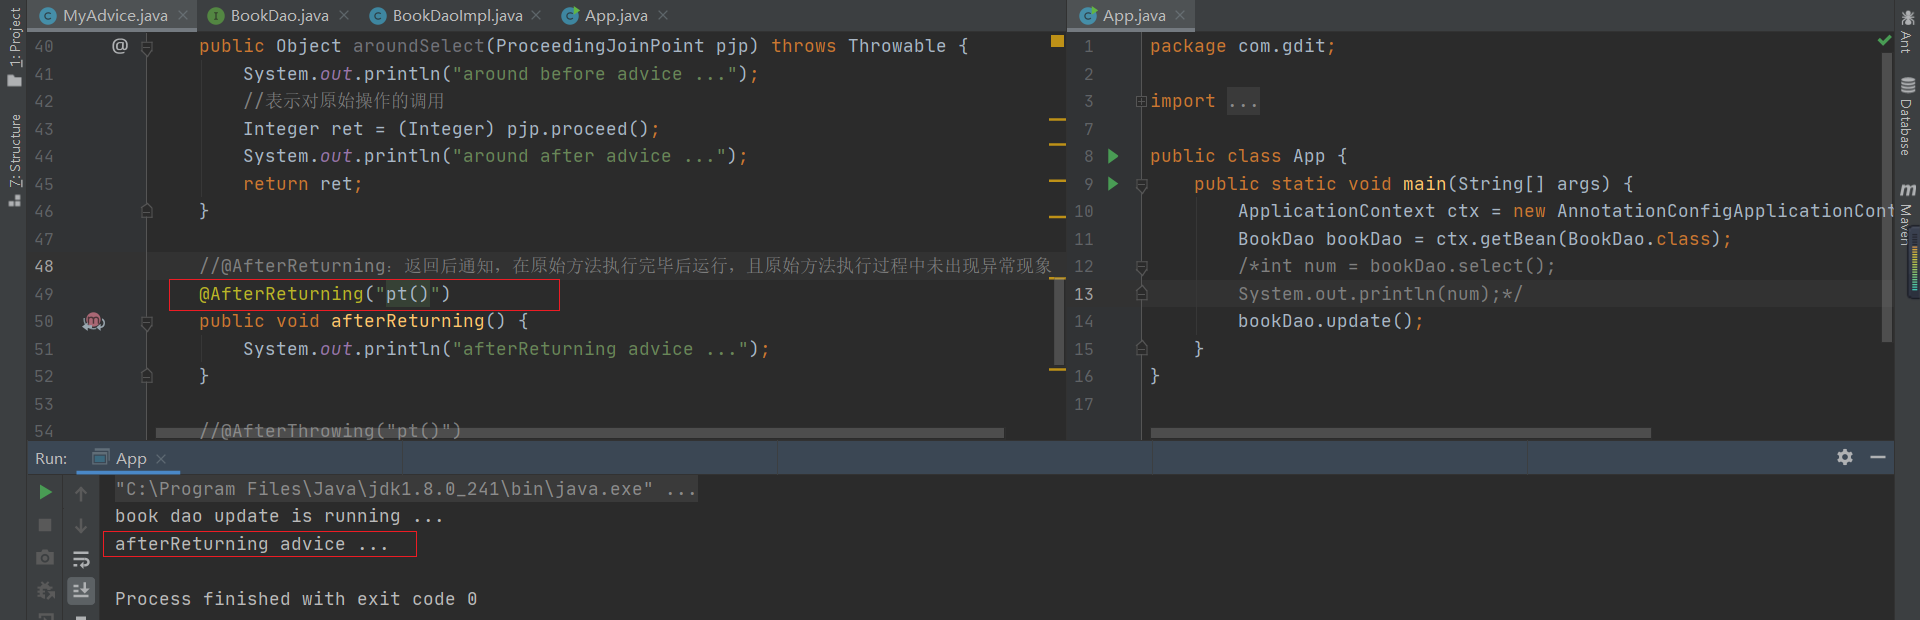Image resolution: width=1920 pixels, height=620 pixels.
Task: Click the advice gutter icon on line 50
Action: tap(93, 321)
